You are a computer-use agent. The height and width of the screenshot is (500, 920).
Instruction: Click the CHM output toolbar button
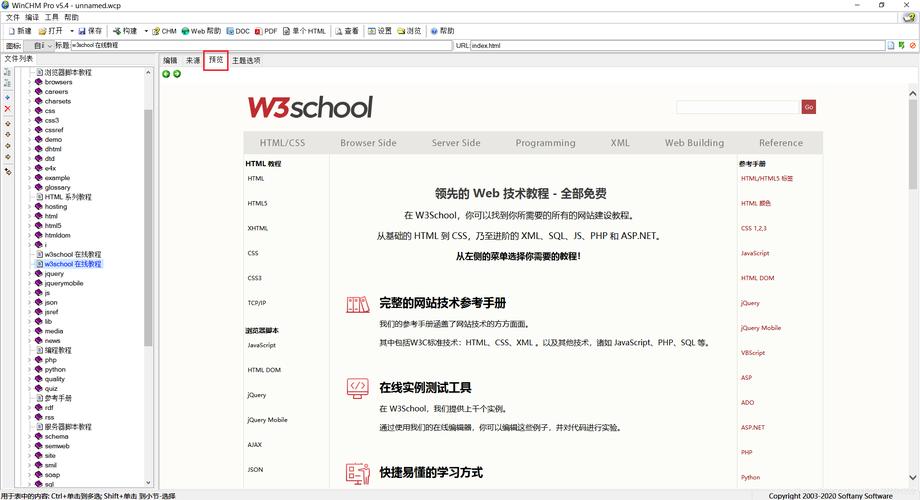[x=164, y=31]
